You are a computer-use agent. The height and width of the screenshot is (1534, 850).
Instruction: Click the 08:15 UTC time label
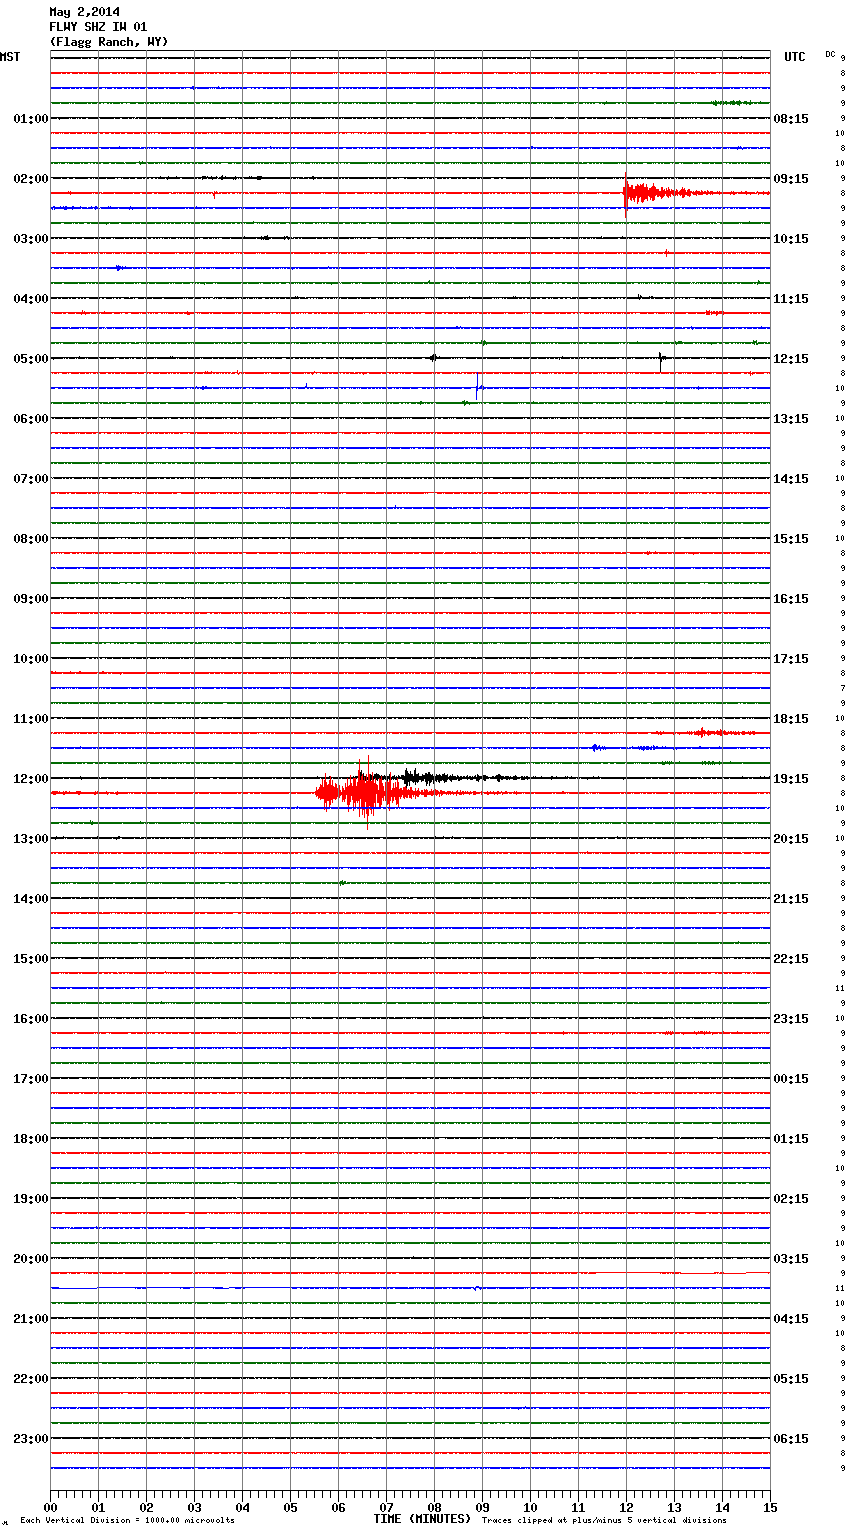(x=791, y=119)
